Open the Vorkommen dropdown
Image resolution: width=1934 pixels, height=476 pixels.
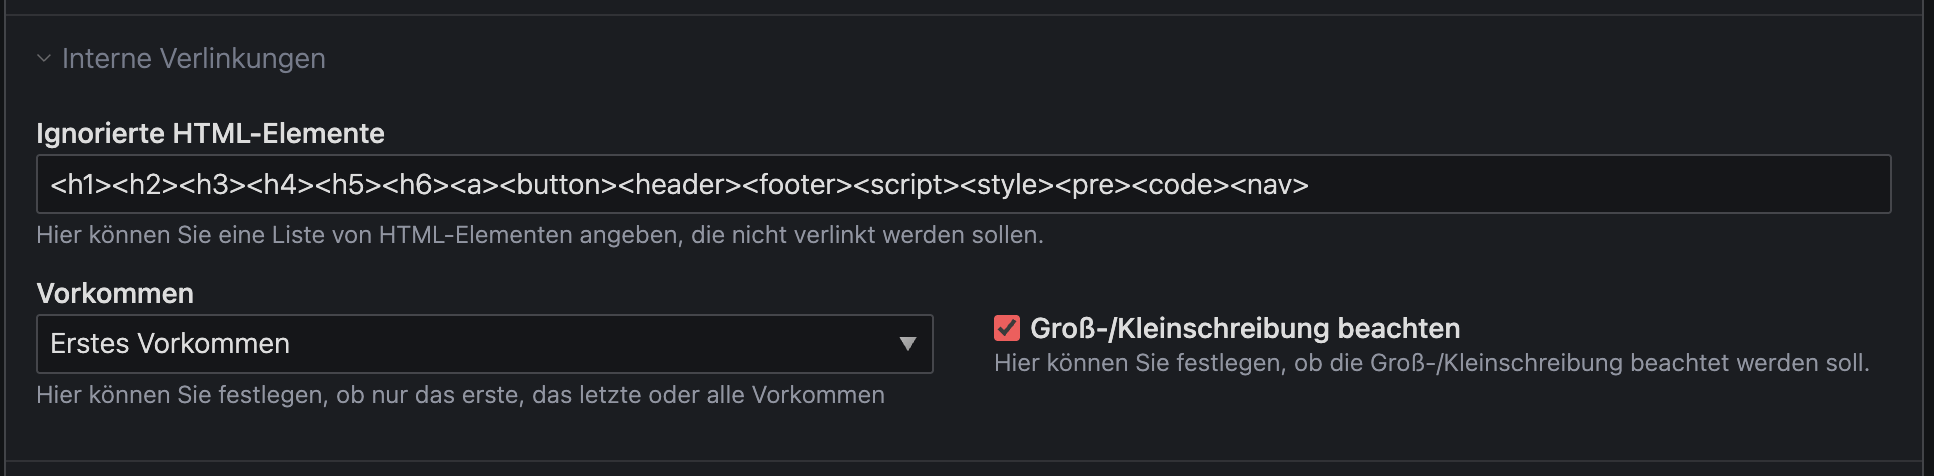[484, 344]
